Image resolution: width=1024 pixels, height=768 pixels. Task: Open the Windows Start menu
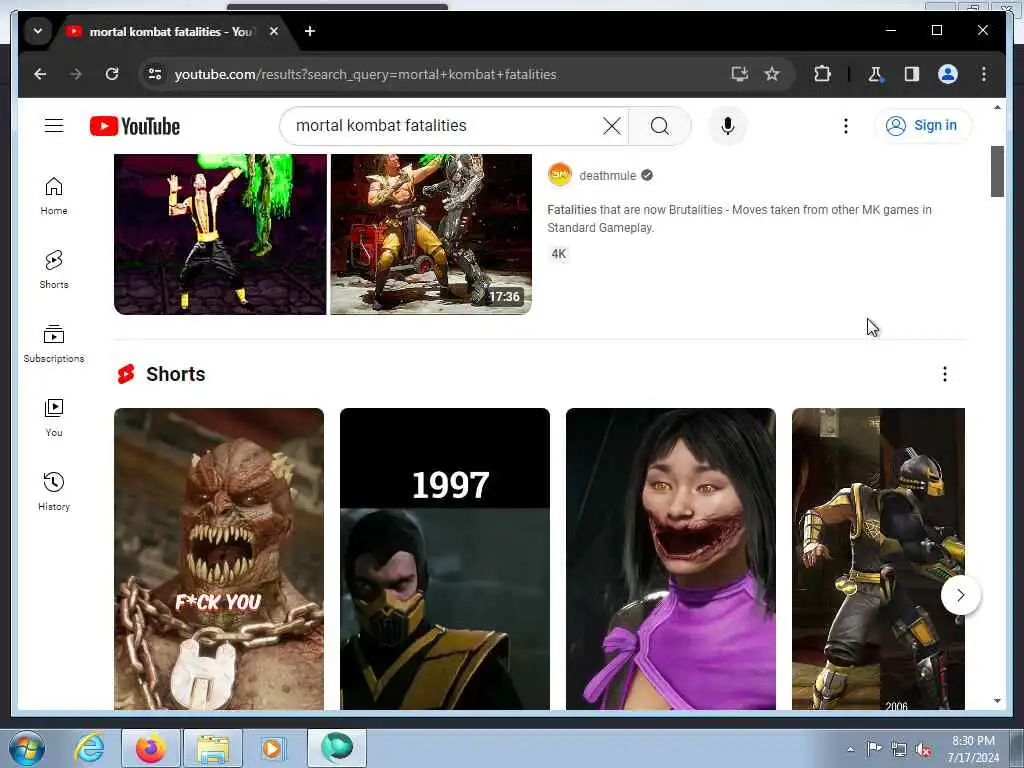[26, 748]
